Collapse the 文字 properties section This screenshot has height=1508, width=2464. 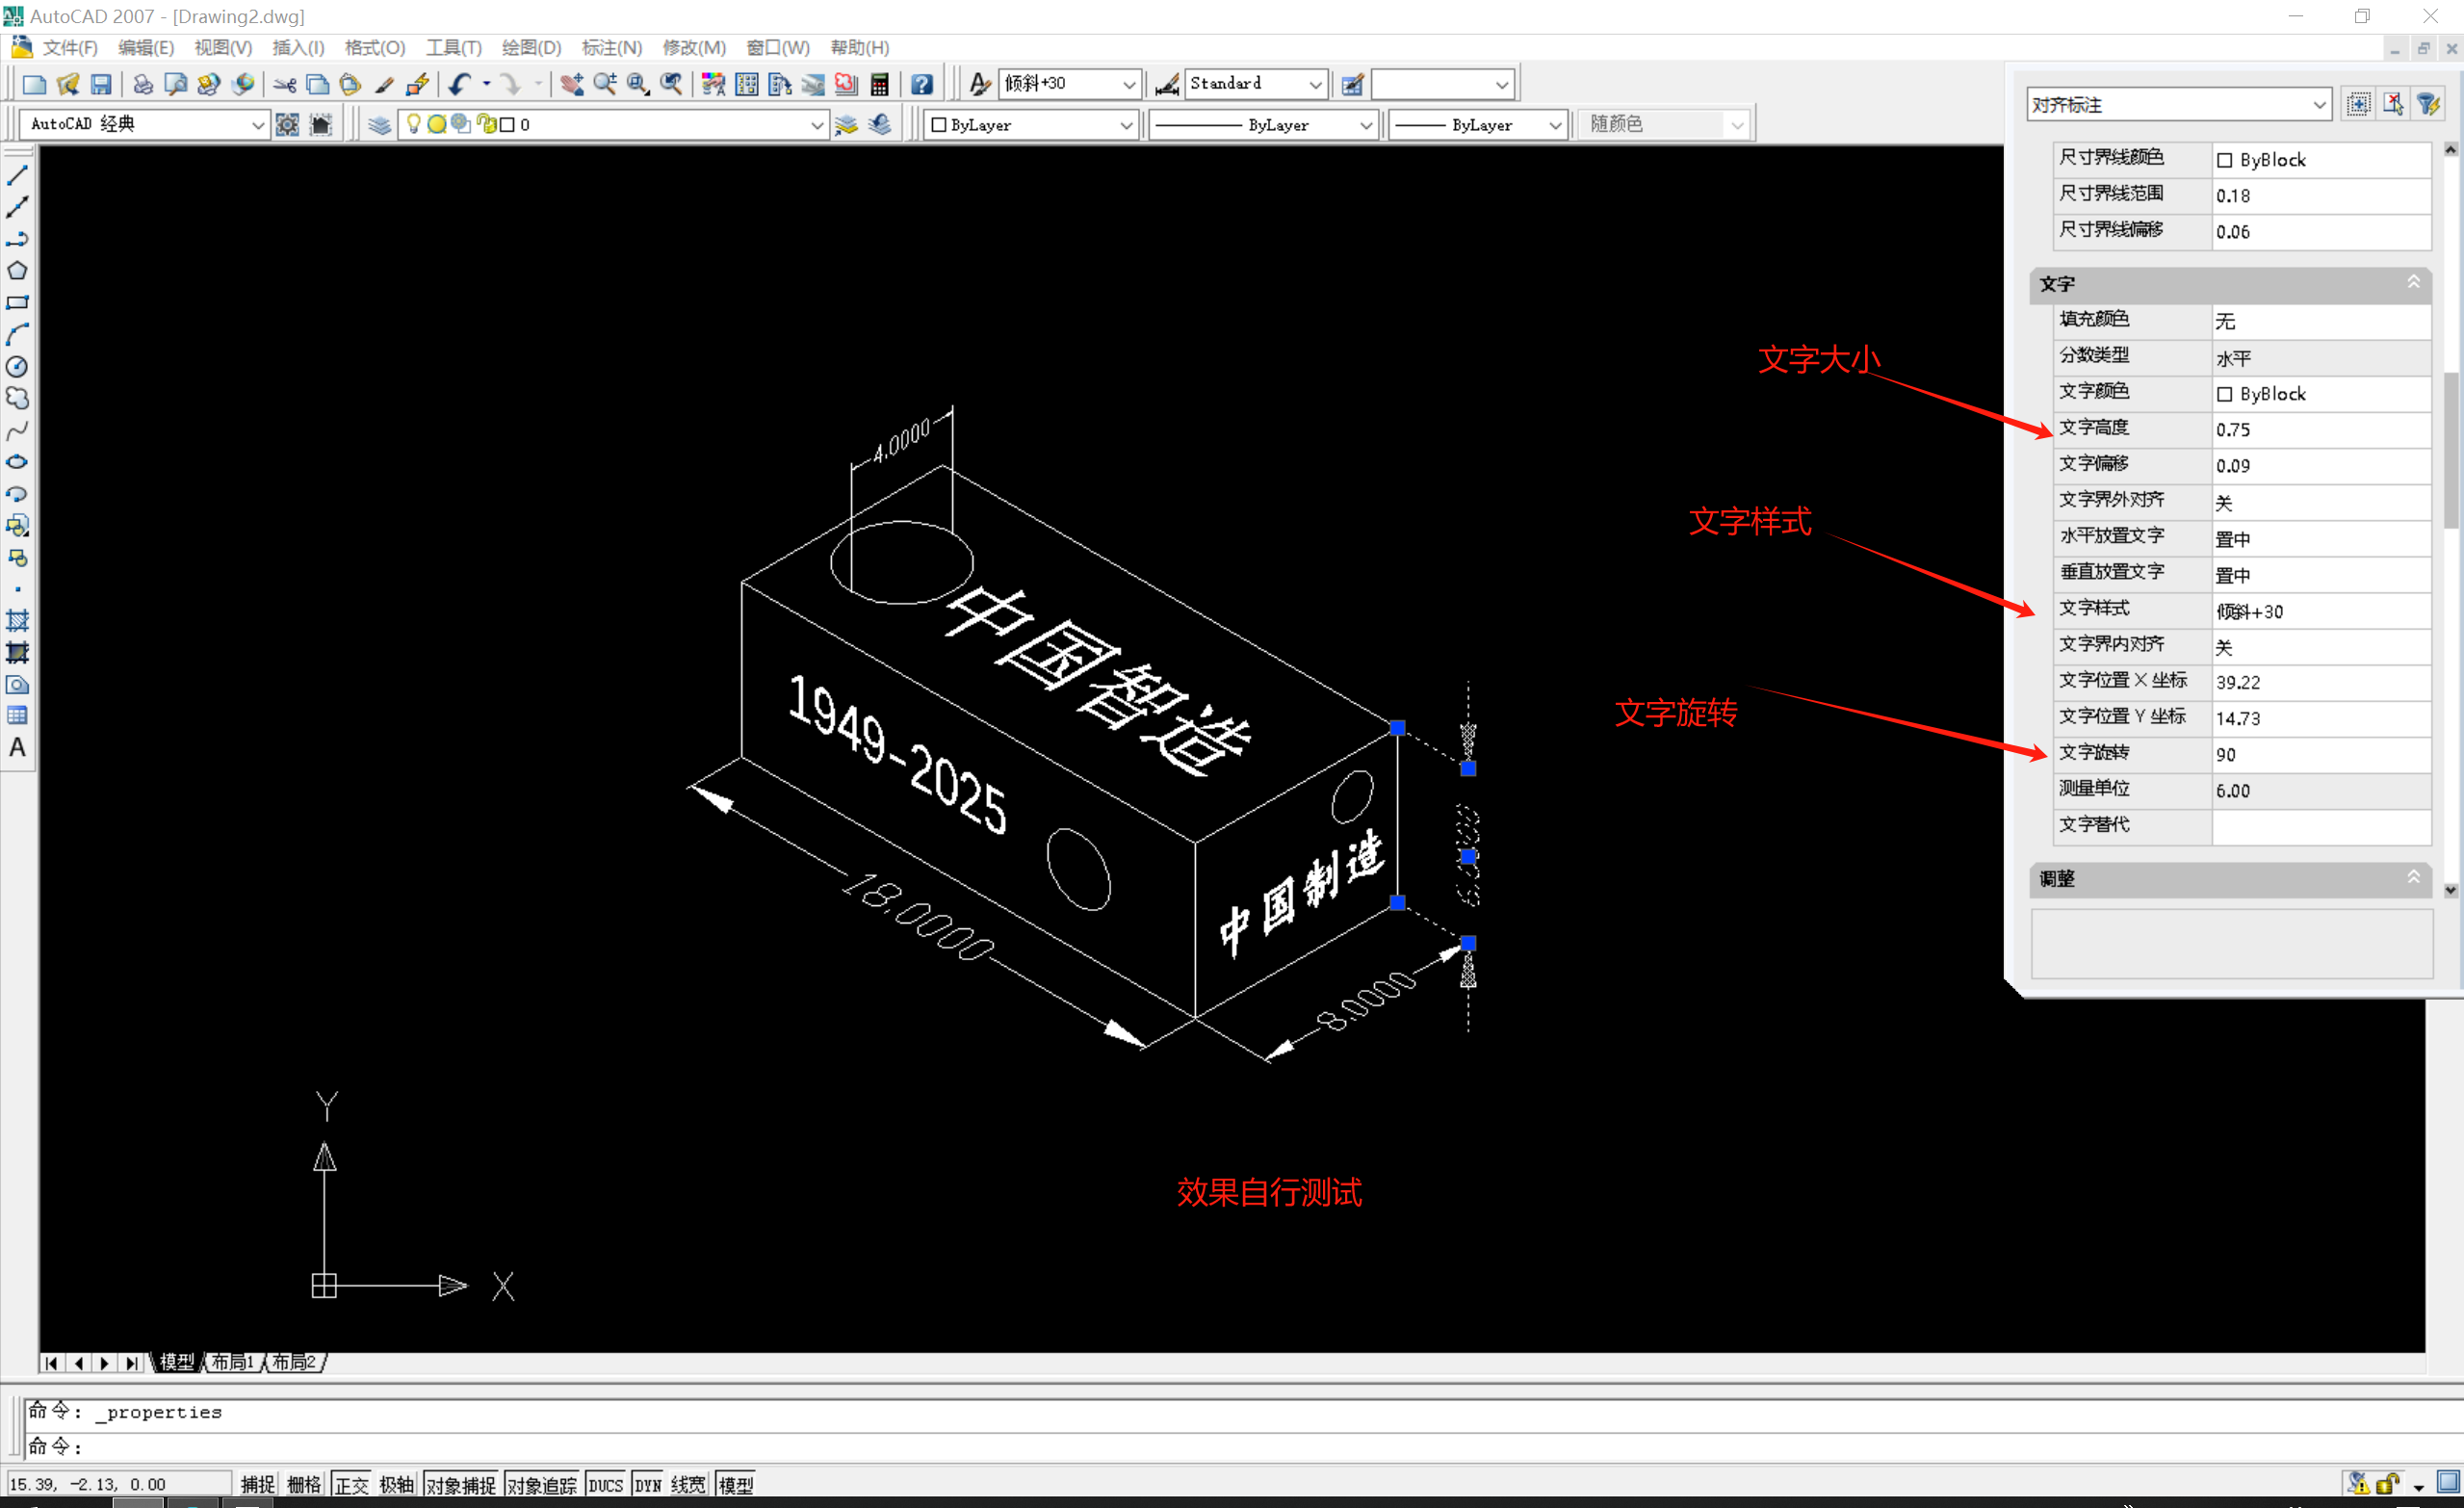click(x=2413, y=283)
